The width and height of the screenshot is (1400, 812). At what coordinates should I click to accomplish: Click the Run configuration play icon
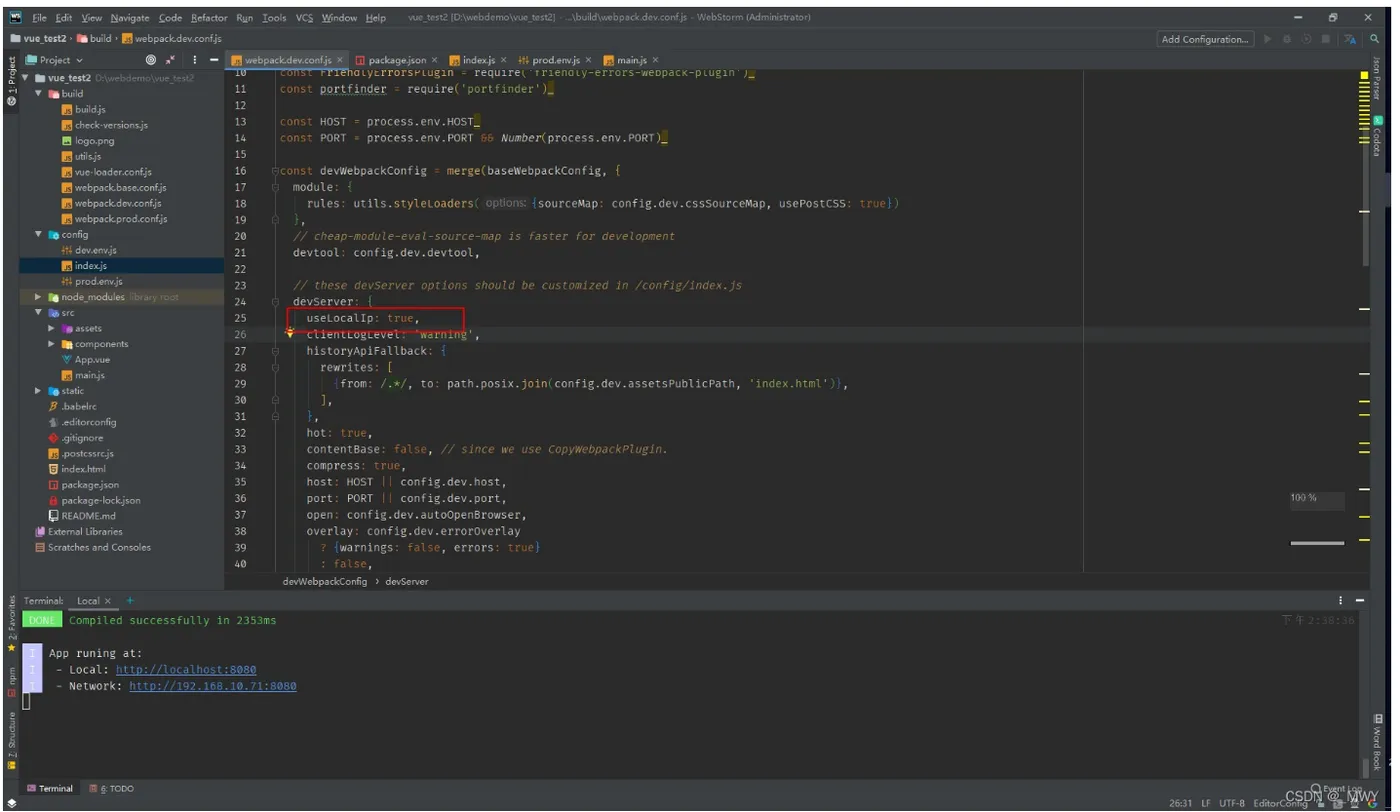tap(1268, 39)
